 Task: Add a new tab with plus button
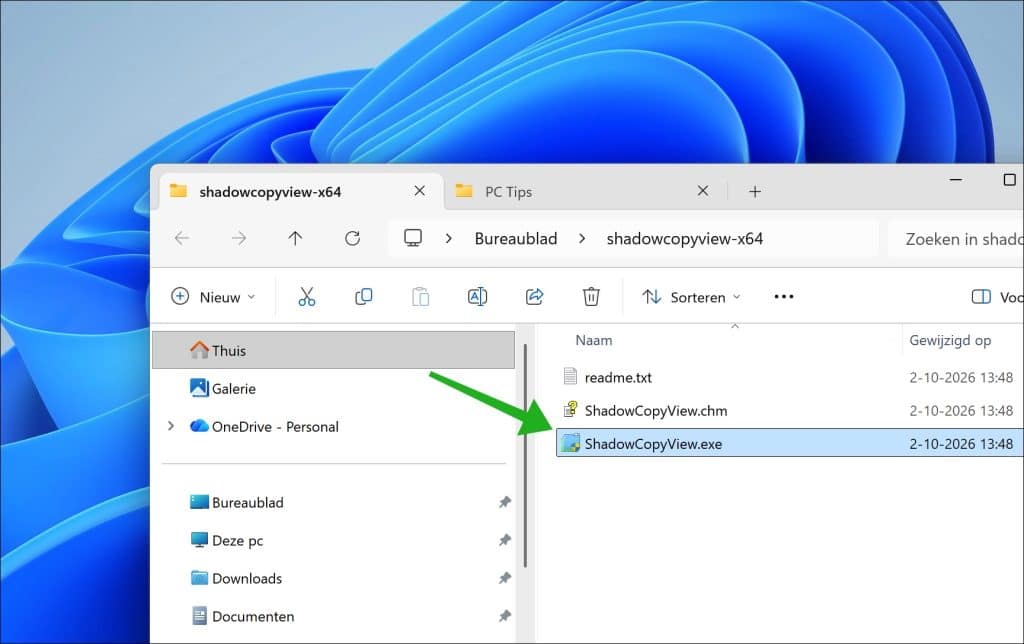point(755,191)
